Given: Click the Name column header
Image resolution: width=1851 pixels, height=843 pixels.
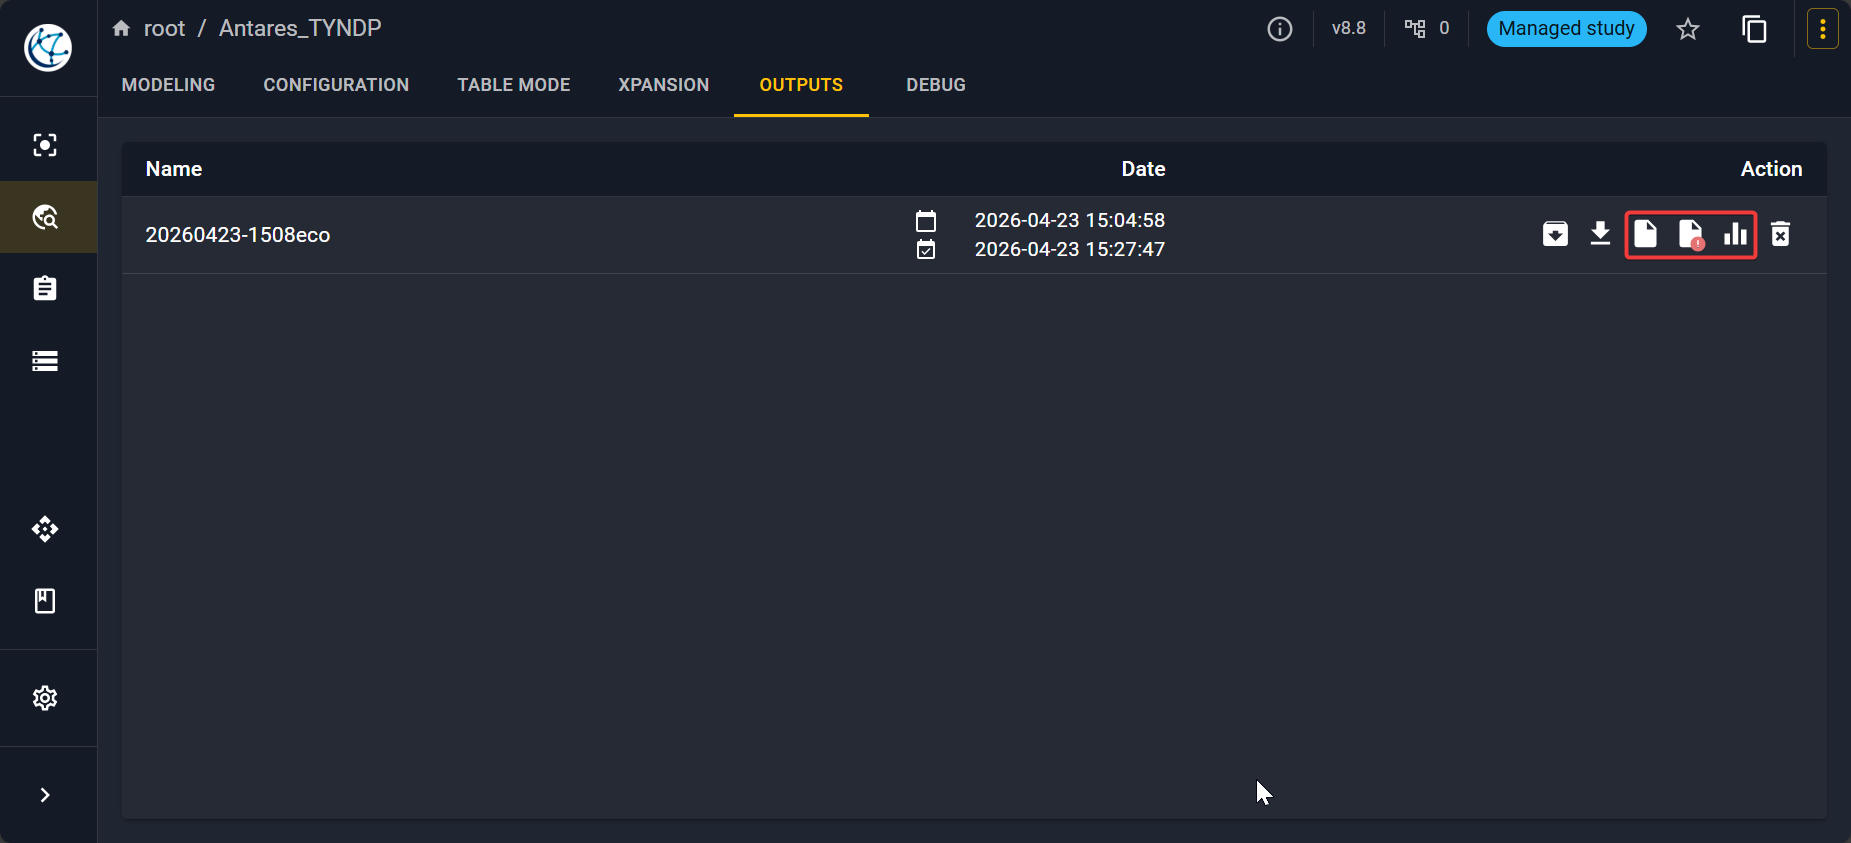Looking at the screenshot, I should pyautogui.click(x=174, y=169).
